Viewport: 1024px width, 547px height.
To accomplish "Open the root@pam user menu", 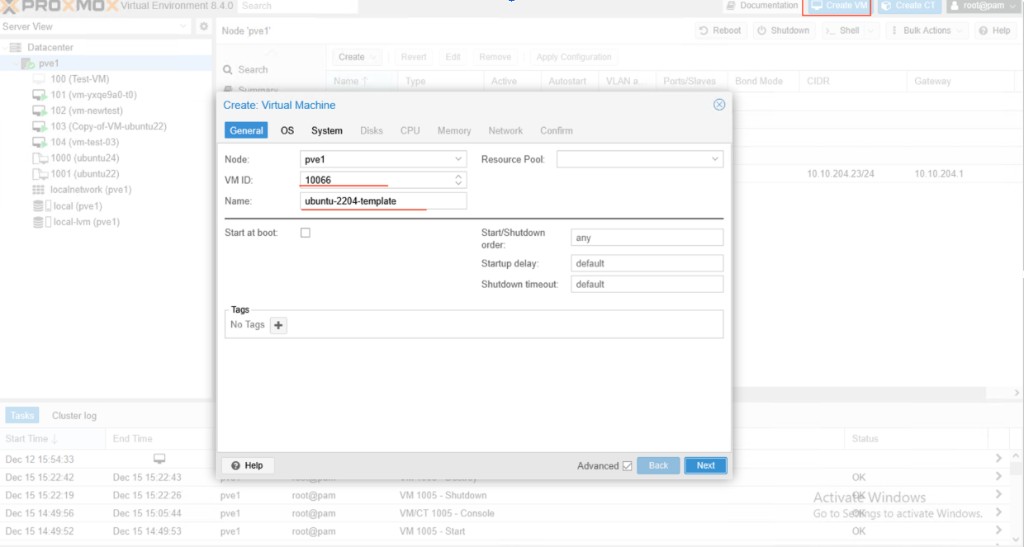I will (984, 6).
